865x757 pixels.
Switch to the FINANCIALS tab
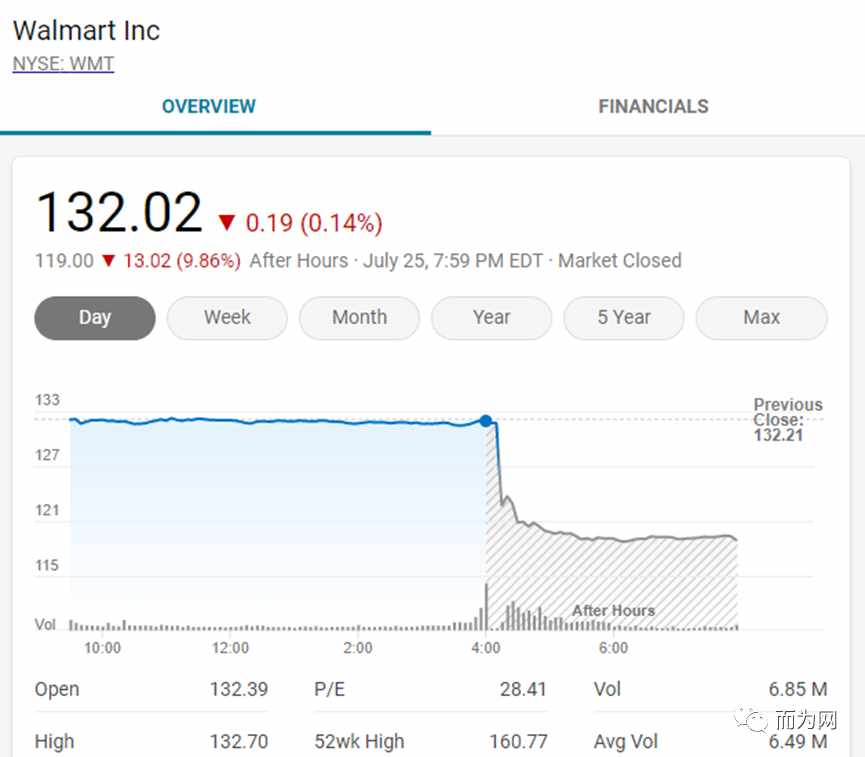tap(653, 106)
